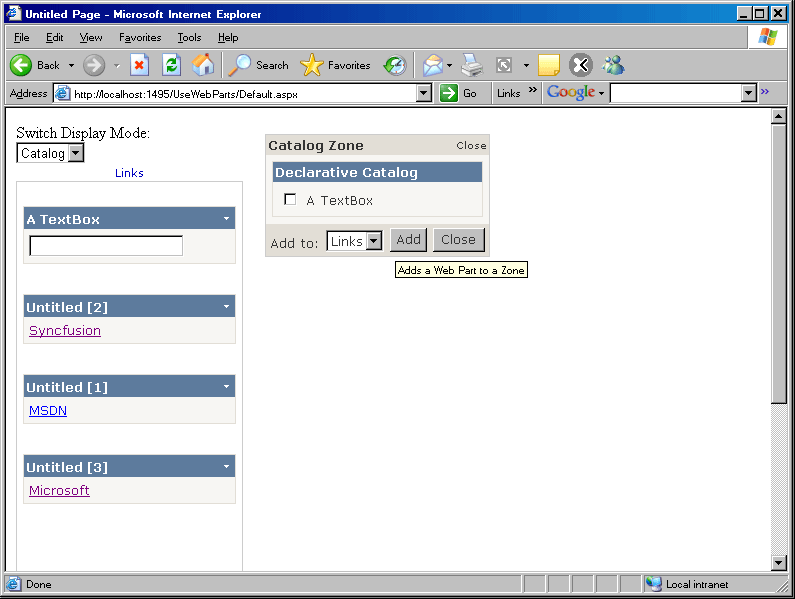Click the Print icon in the toolbar
This screenshot has height=599, width=795.
pos(472,65)
